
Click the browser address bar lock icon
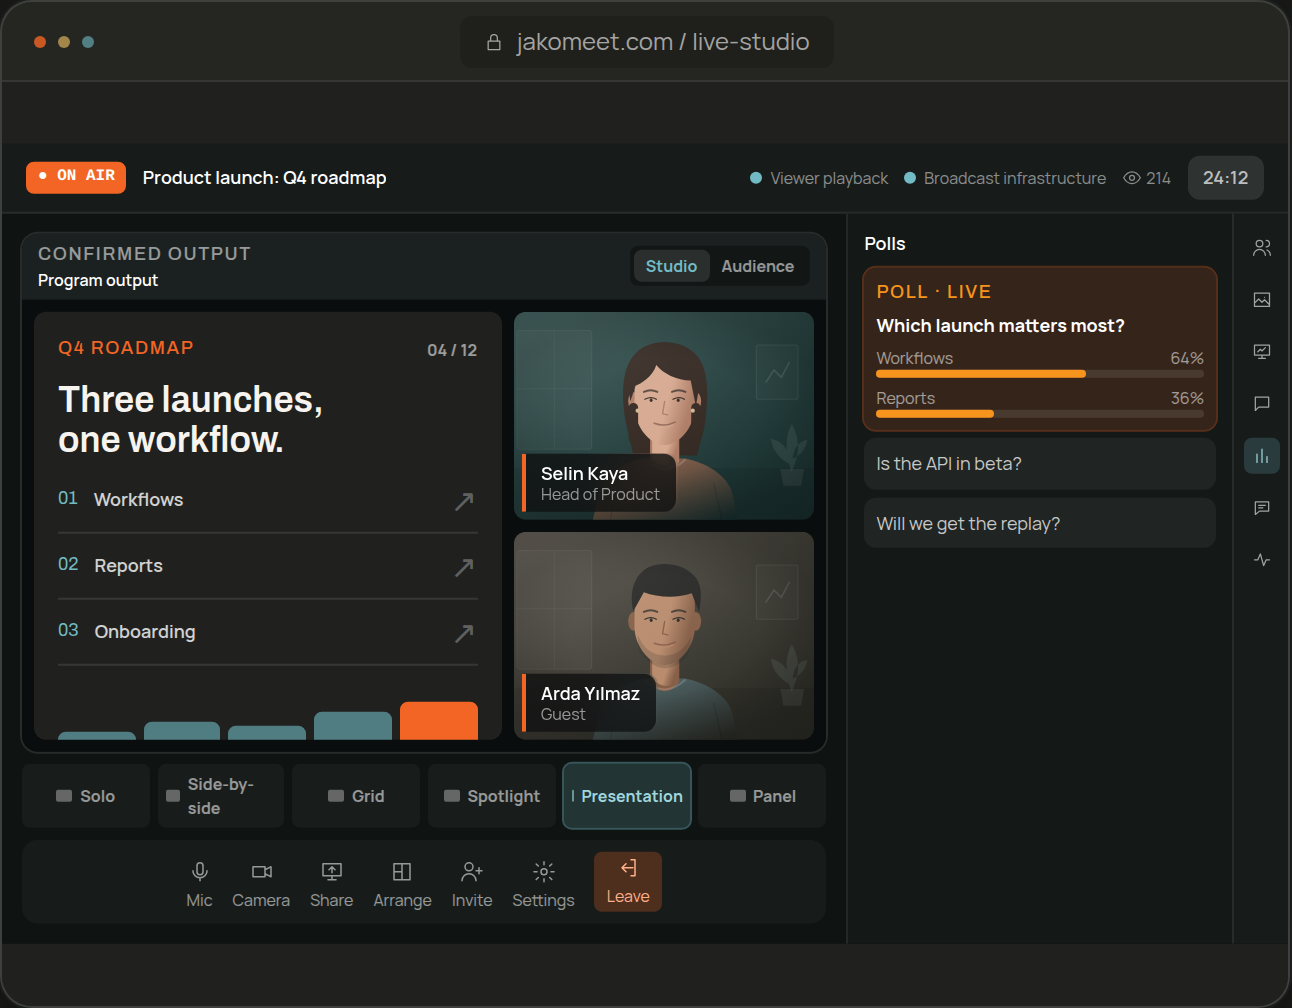tap(494, 42)
